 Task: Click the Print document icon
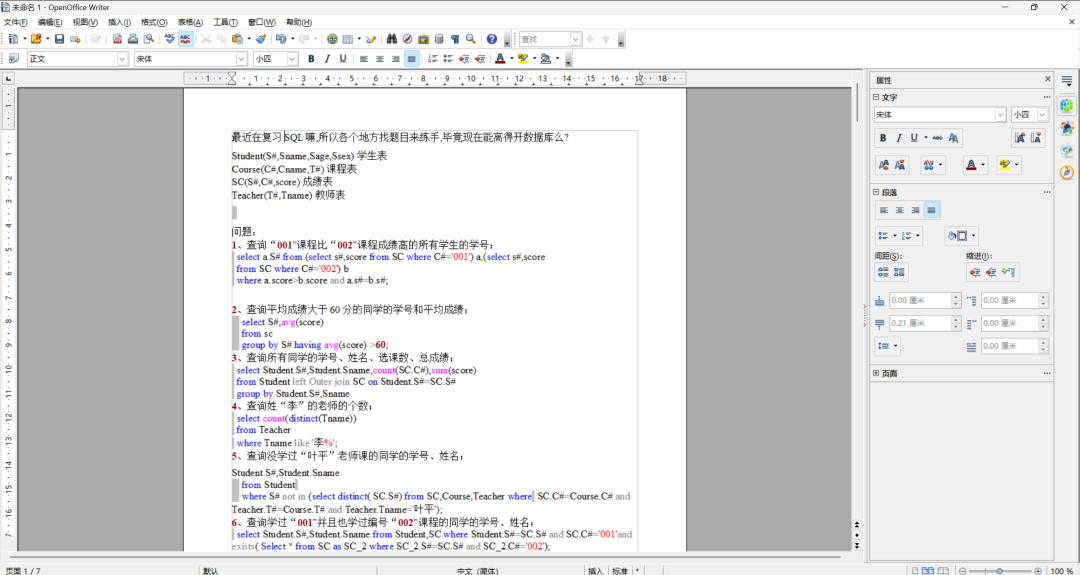pyautogui.click(x=132, y=39)
